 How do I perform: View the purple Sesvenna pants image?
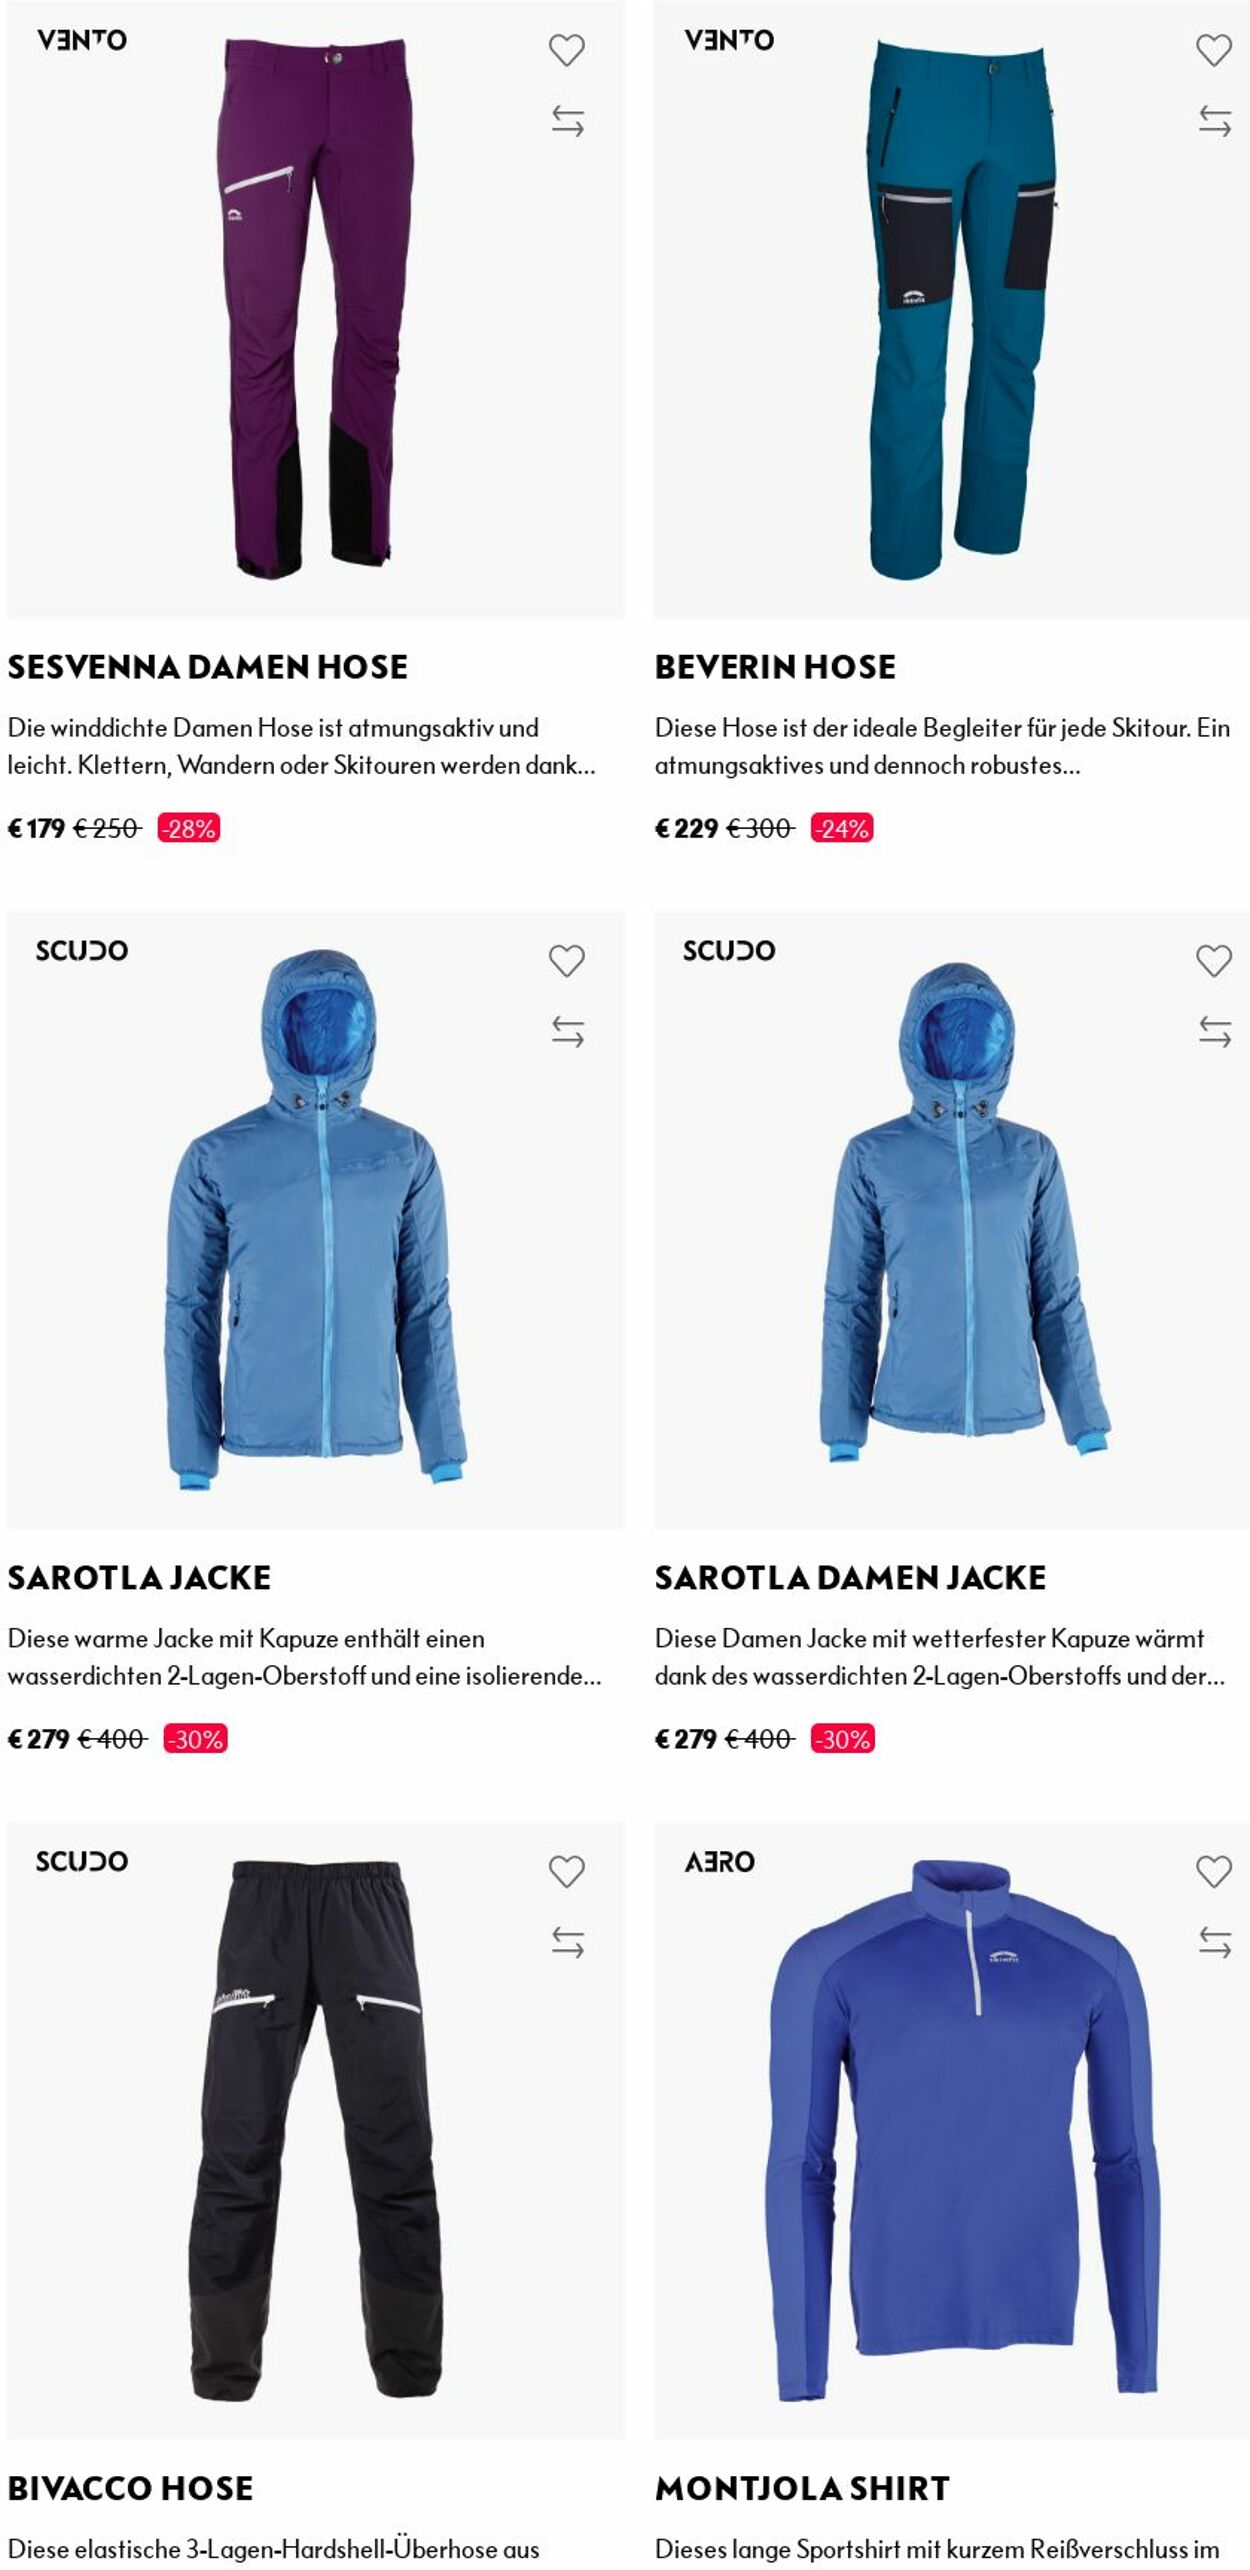click(315, 309)
